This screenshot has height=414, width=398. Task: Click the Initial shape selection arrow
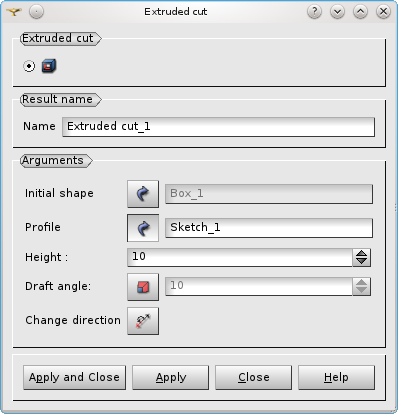(143, 194)
